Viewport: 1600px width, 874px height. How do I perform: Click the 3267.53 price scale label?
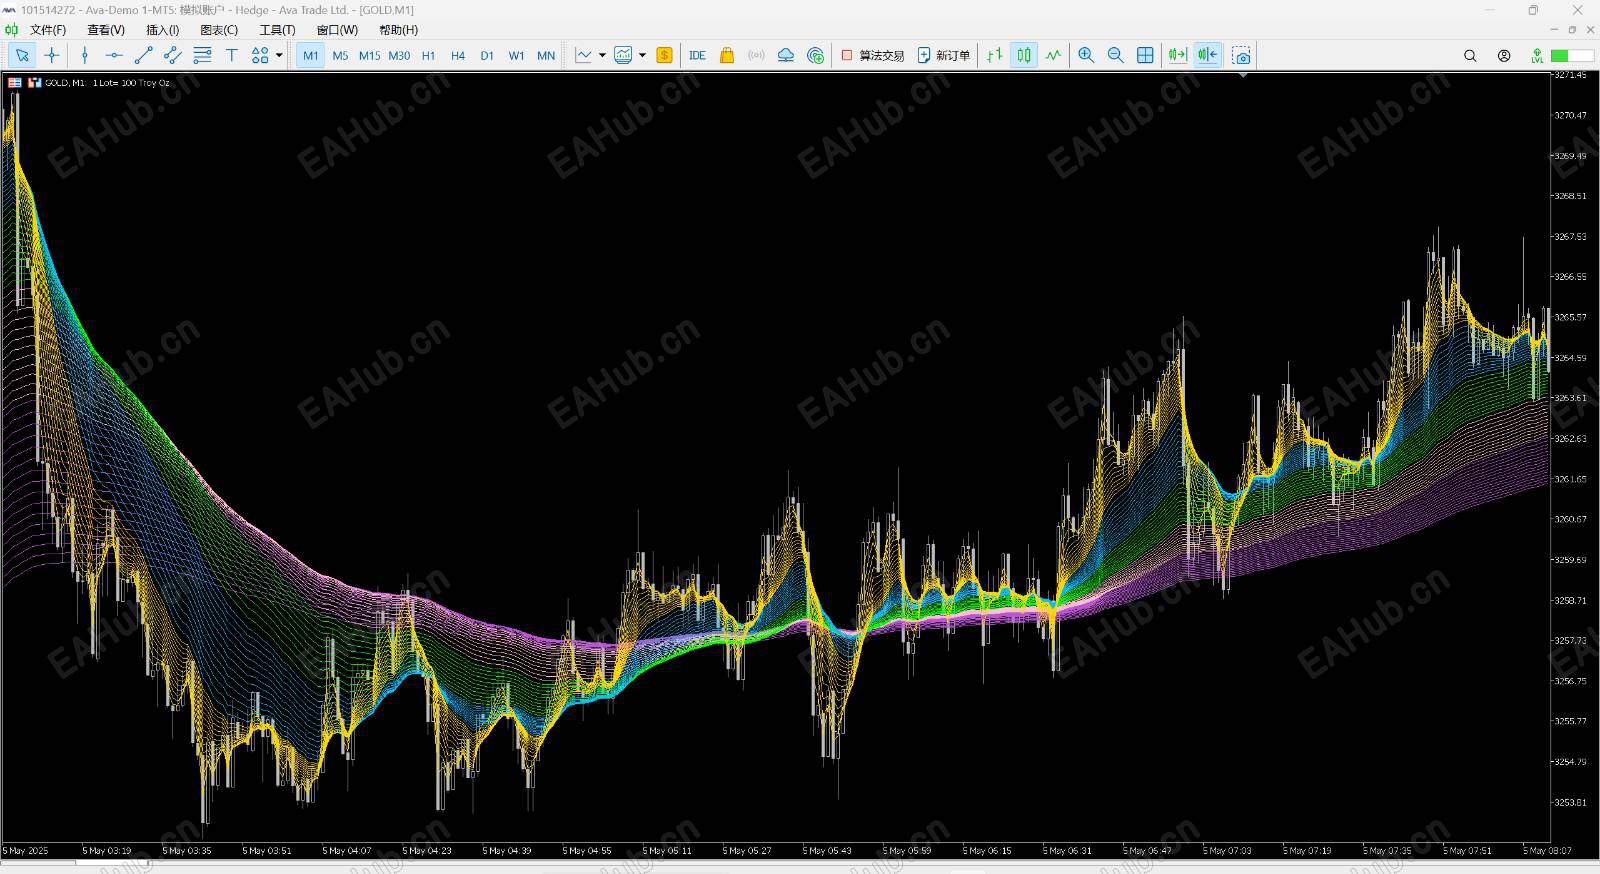1570,237
